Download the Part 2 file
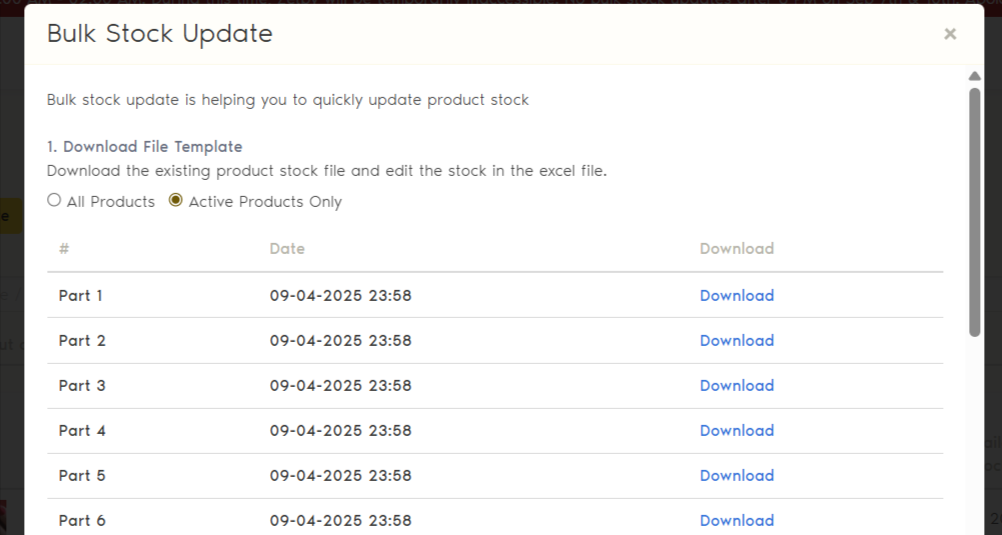The height and width of the screenshot is (535, 1002). [736, 340]
